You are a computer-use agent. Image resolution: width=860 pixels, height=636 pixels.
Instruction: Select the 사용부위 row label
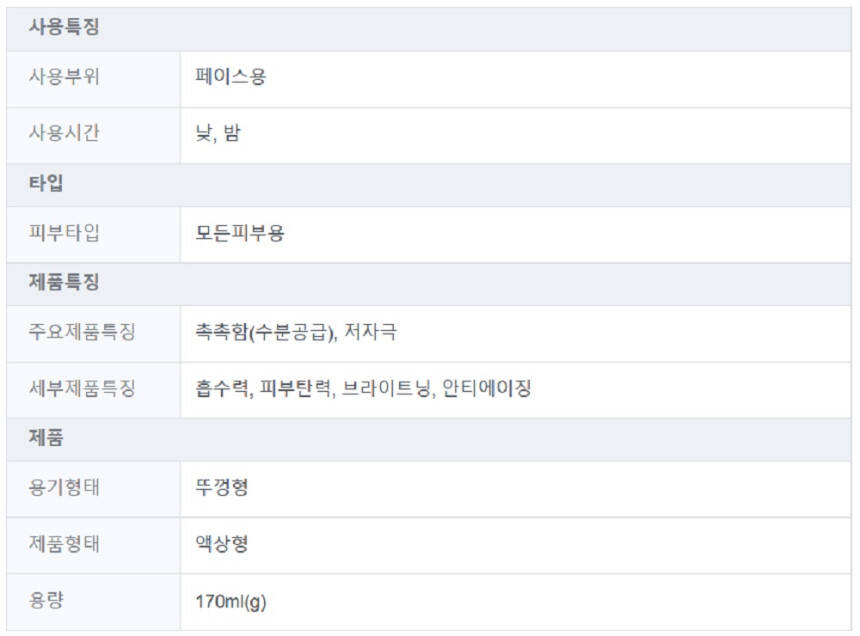(64, 76)
